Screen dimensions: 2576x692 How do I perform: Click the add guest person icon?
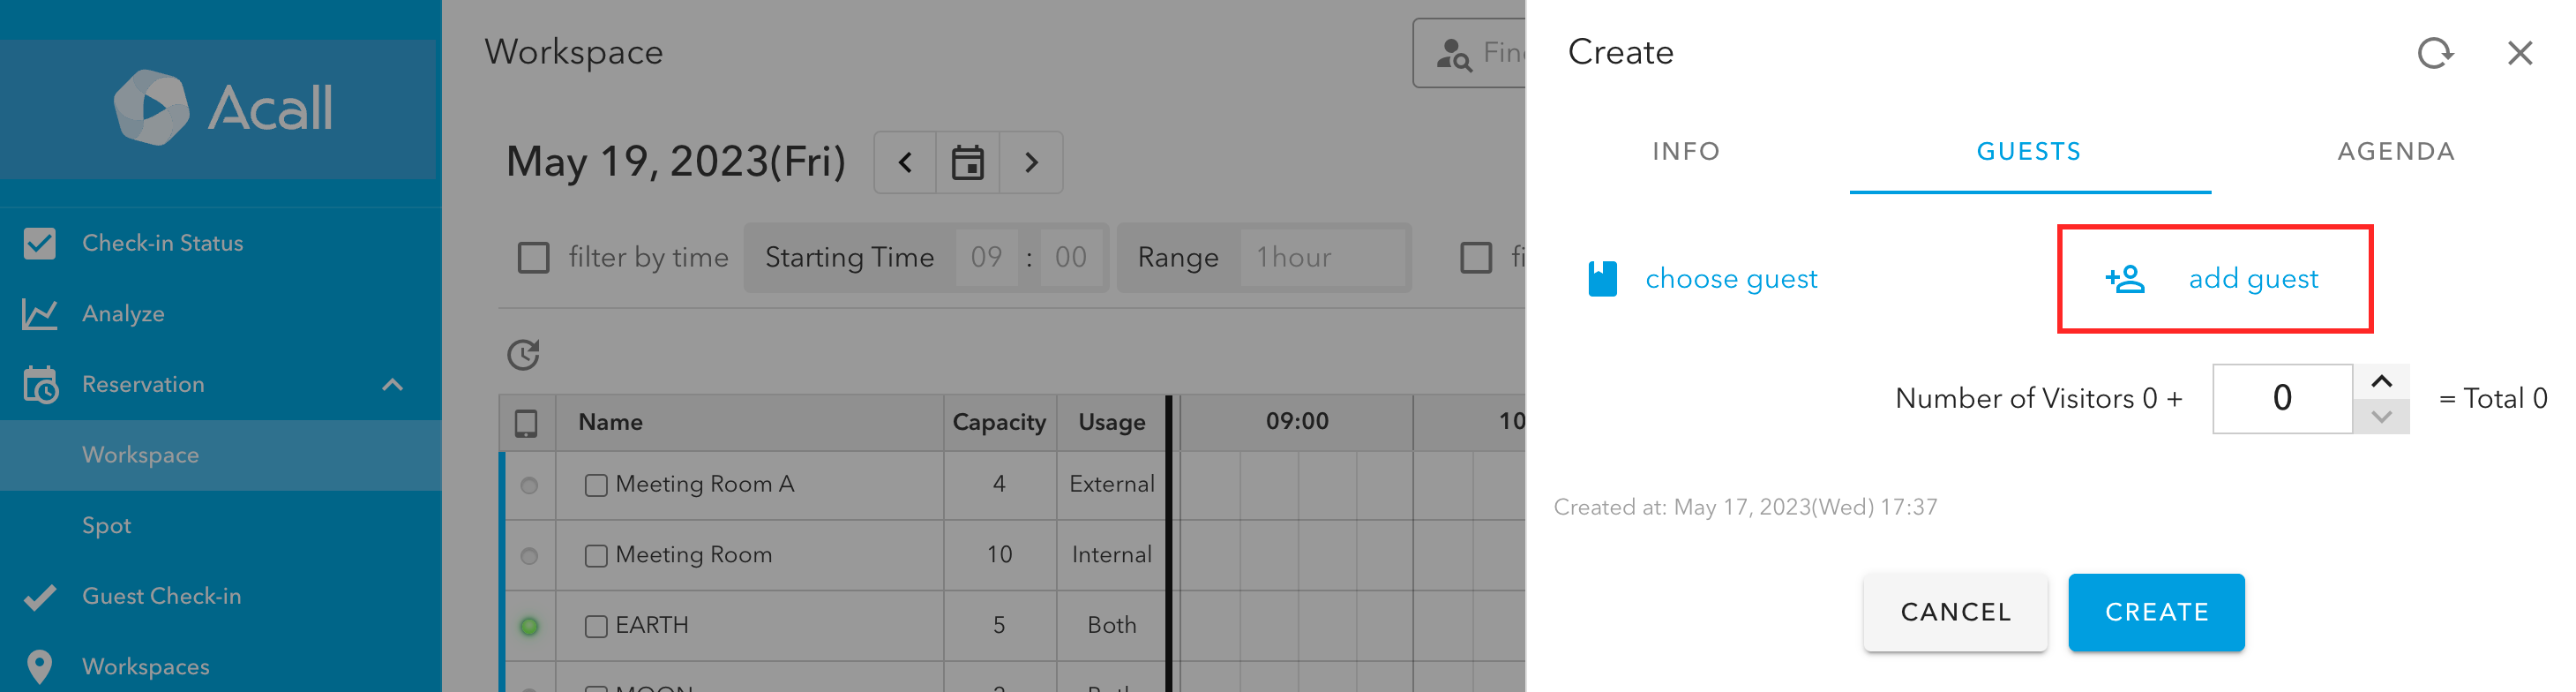(2125, 279)
